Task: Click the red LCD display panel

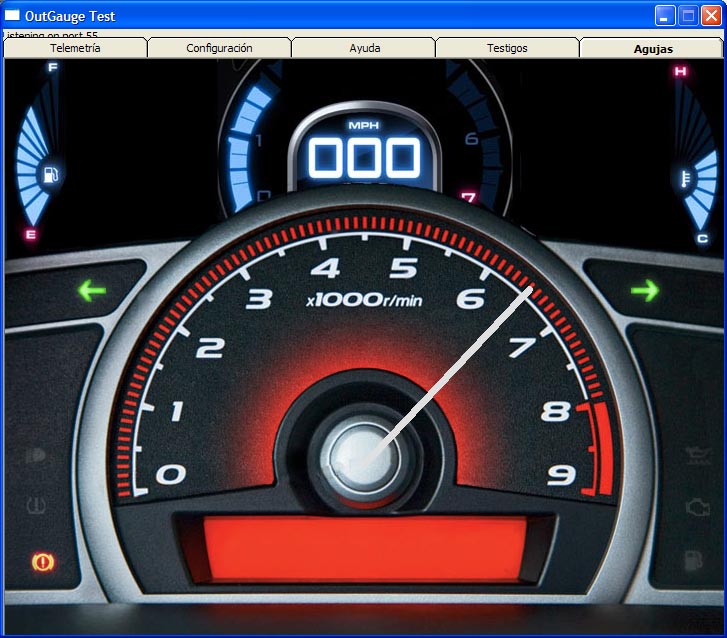Action: (365, 549)
